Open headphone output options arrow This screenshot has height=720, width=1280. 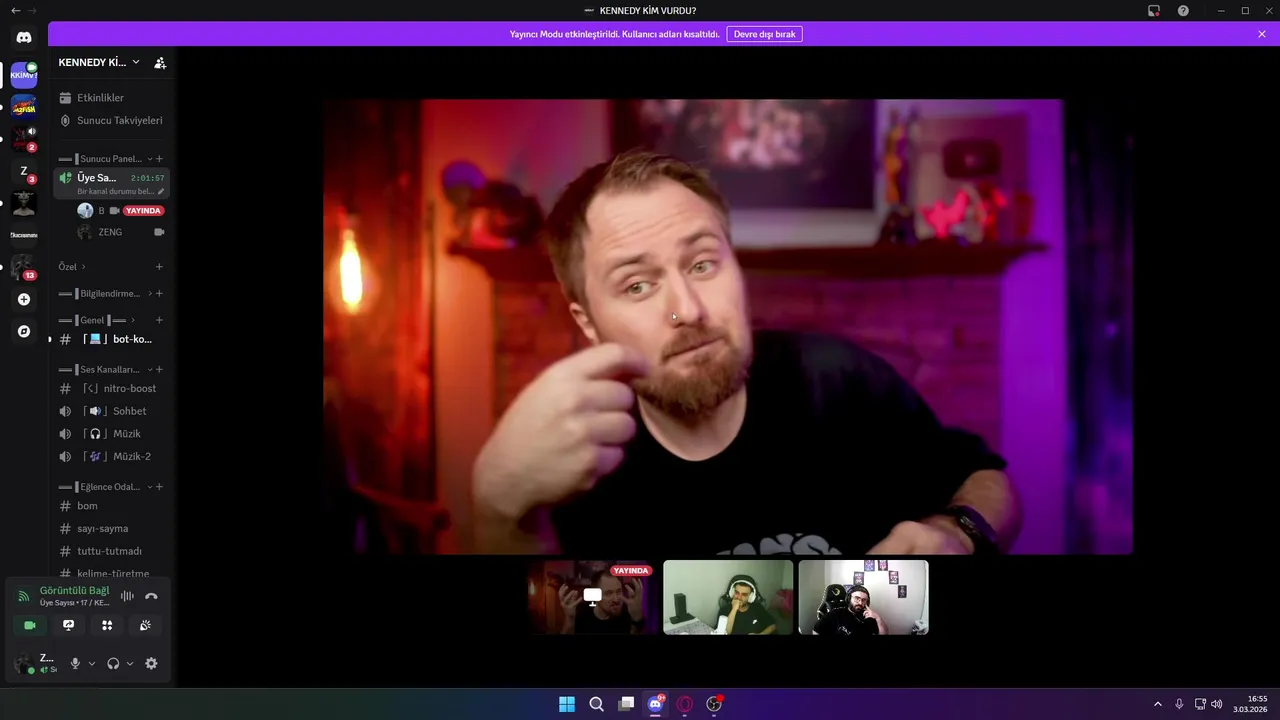[130, 664]
